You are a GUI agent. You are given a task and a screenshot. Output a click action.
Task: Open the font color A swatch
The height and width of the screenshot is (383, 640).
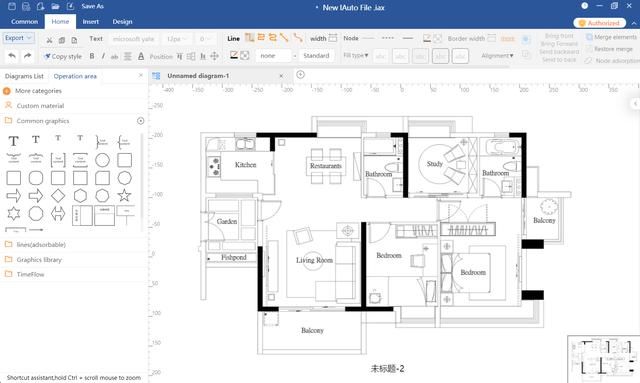[141, 56]
